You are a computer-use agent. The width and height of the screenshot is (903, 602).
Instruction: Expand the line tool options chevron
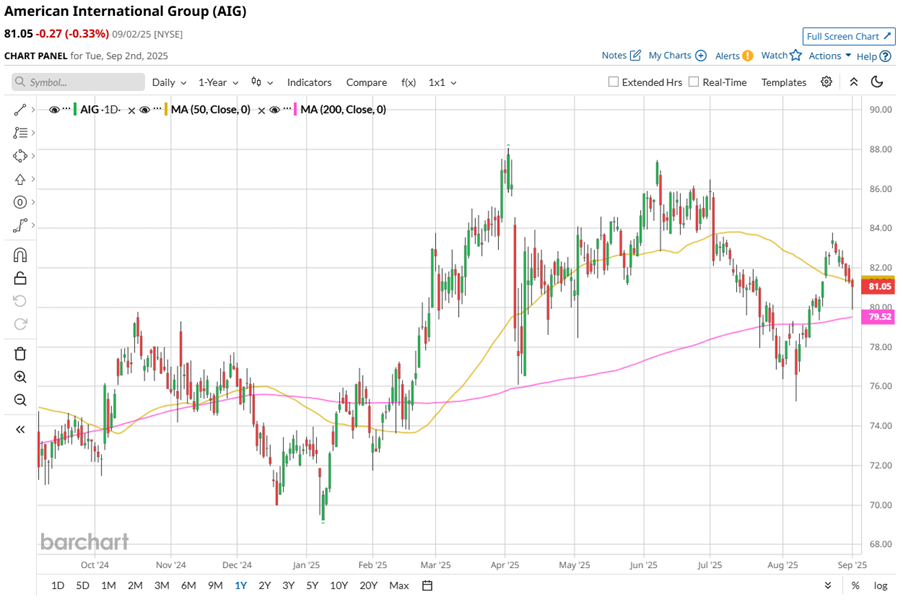(33, 109)
